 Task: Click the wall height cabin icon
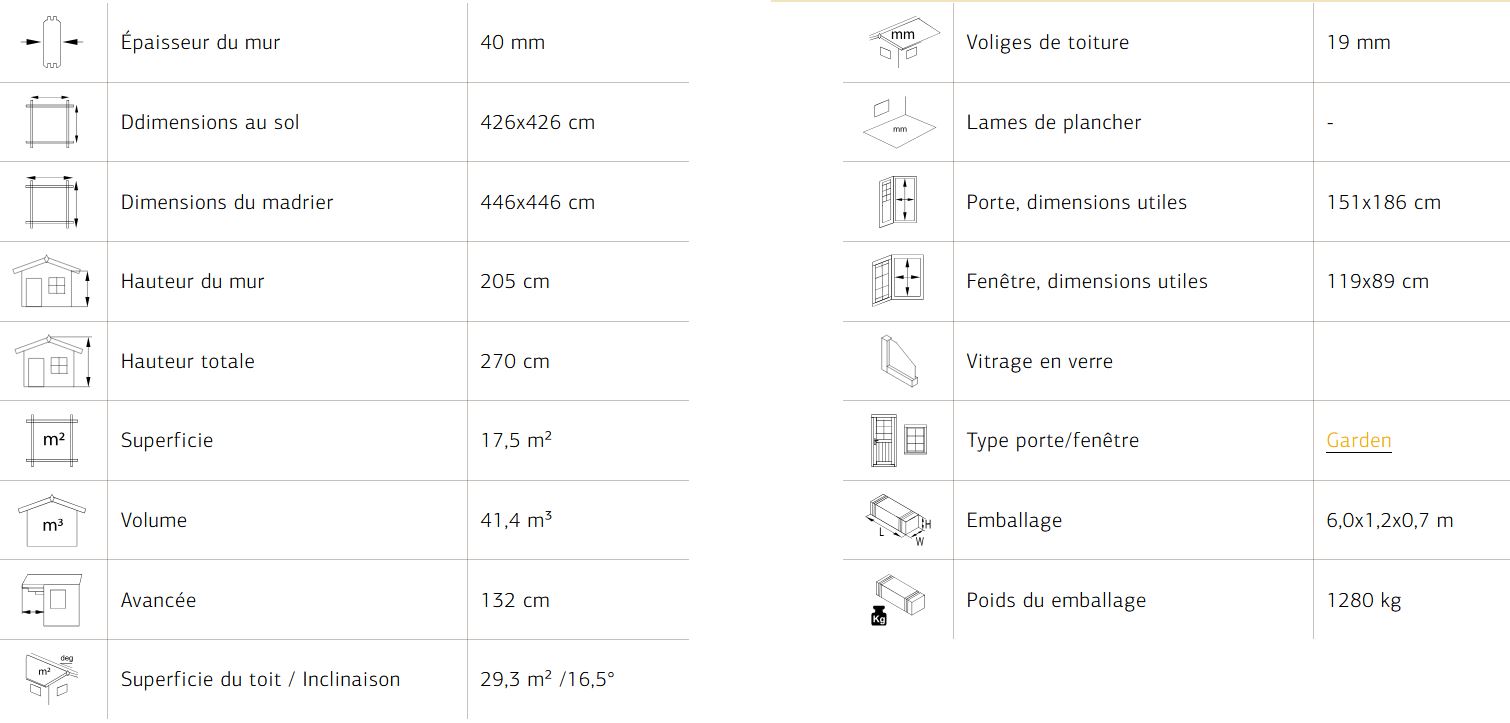52,282
